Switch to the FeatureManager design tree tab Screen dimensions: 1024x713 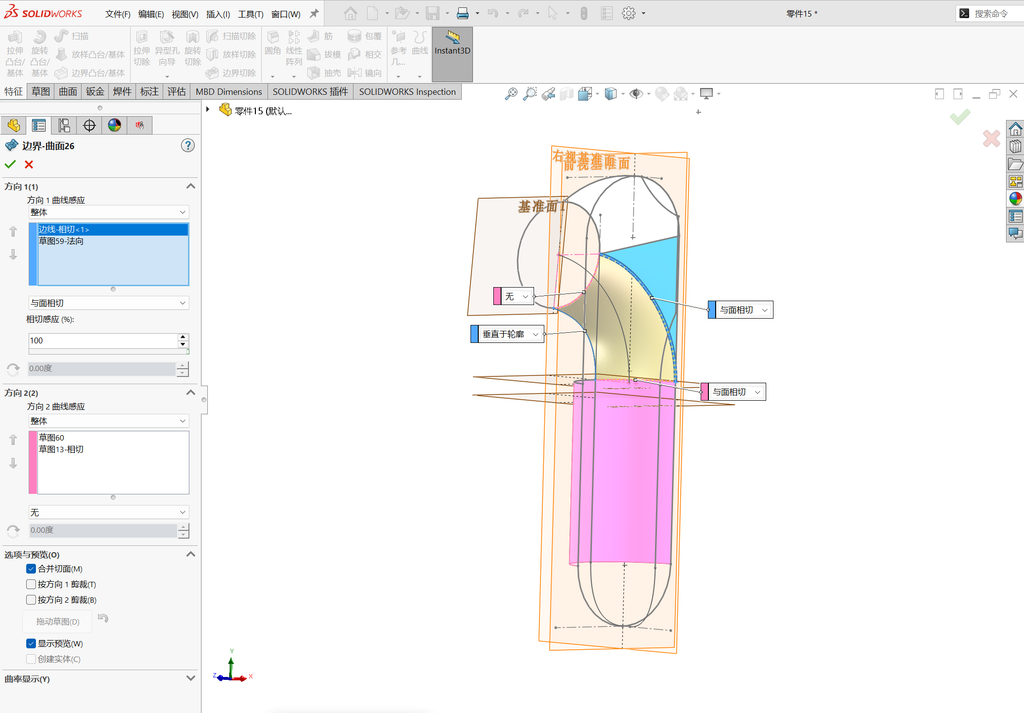[14, 125]
